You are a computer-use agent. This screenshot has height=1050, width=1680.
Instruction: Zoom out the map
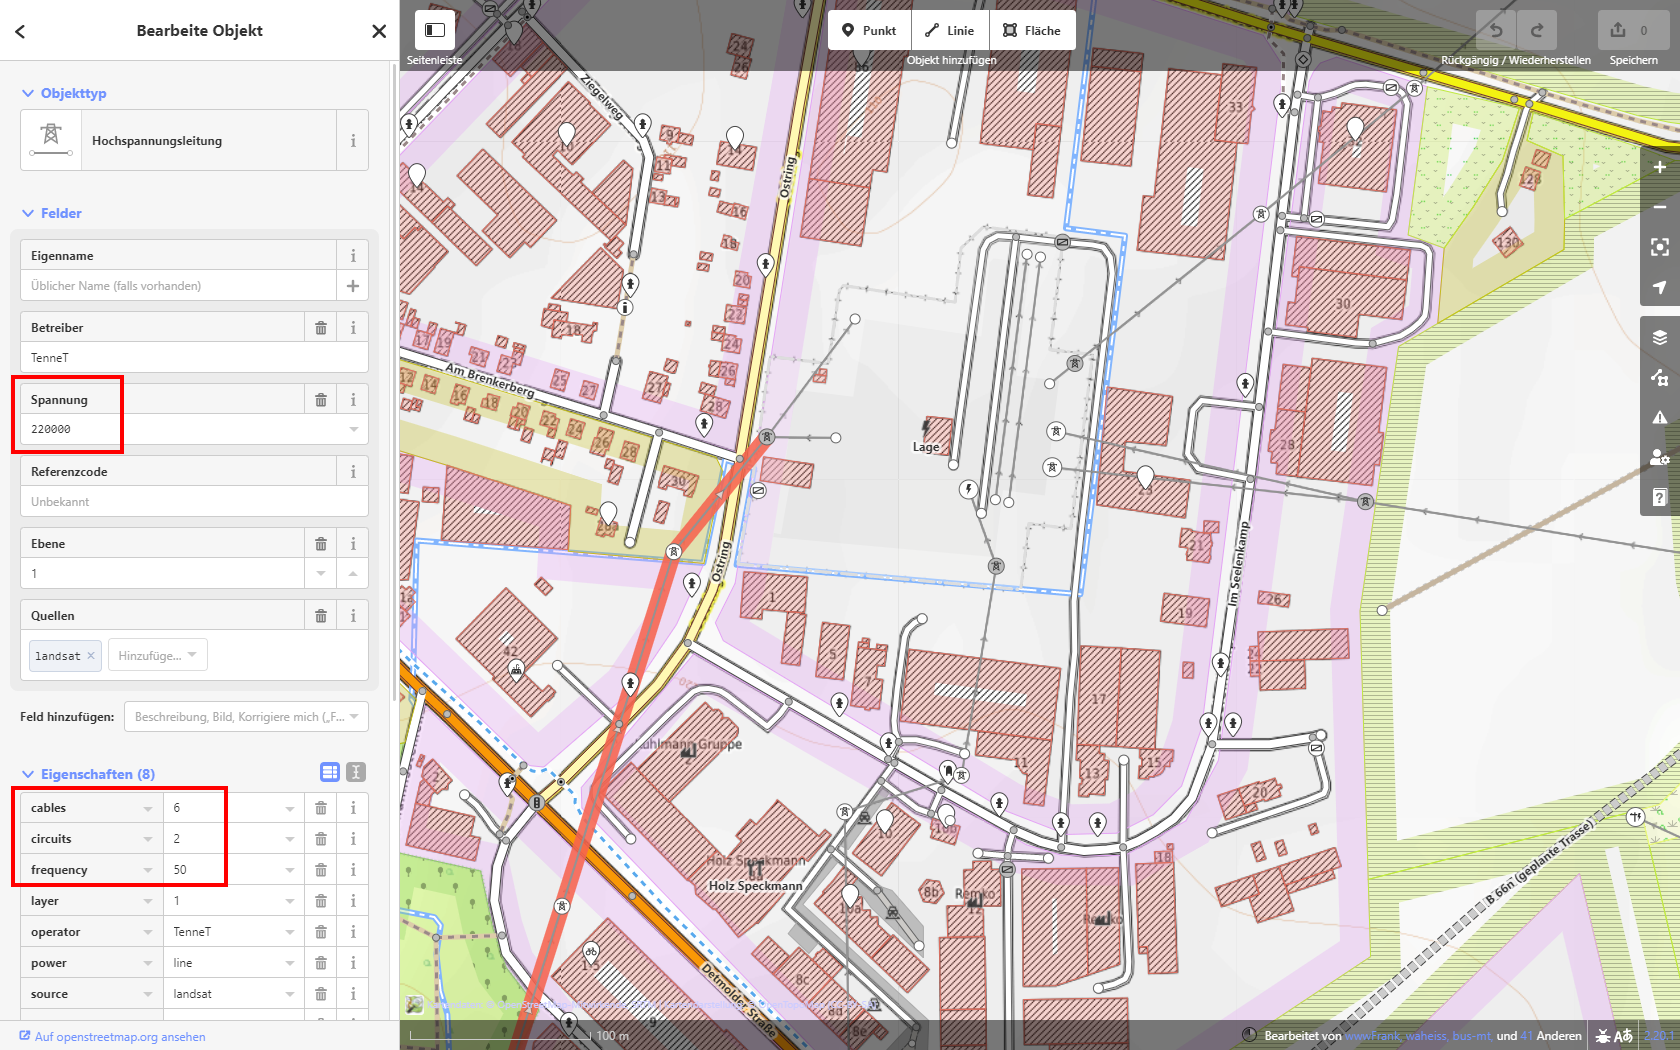coord(1660,207)
